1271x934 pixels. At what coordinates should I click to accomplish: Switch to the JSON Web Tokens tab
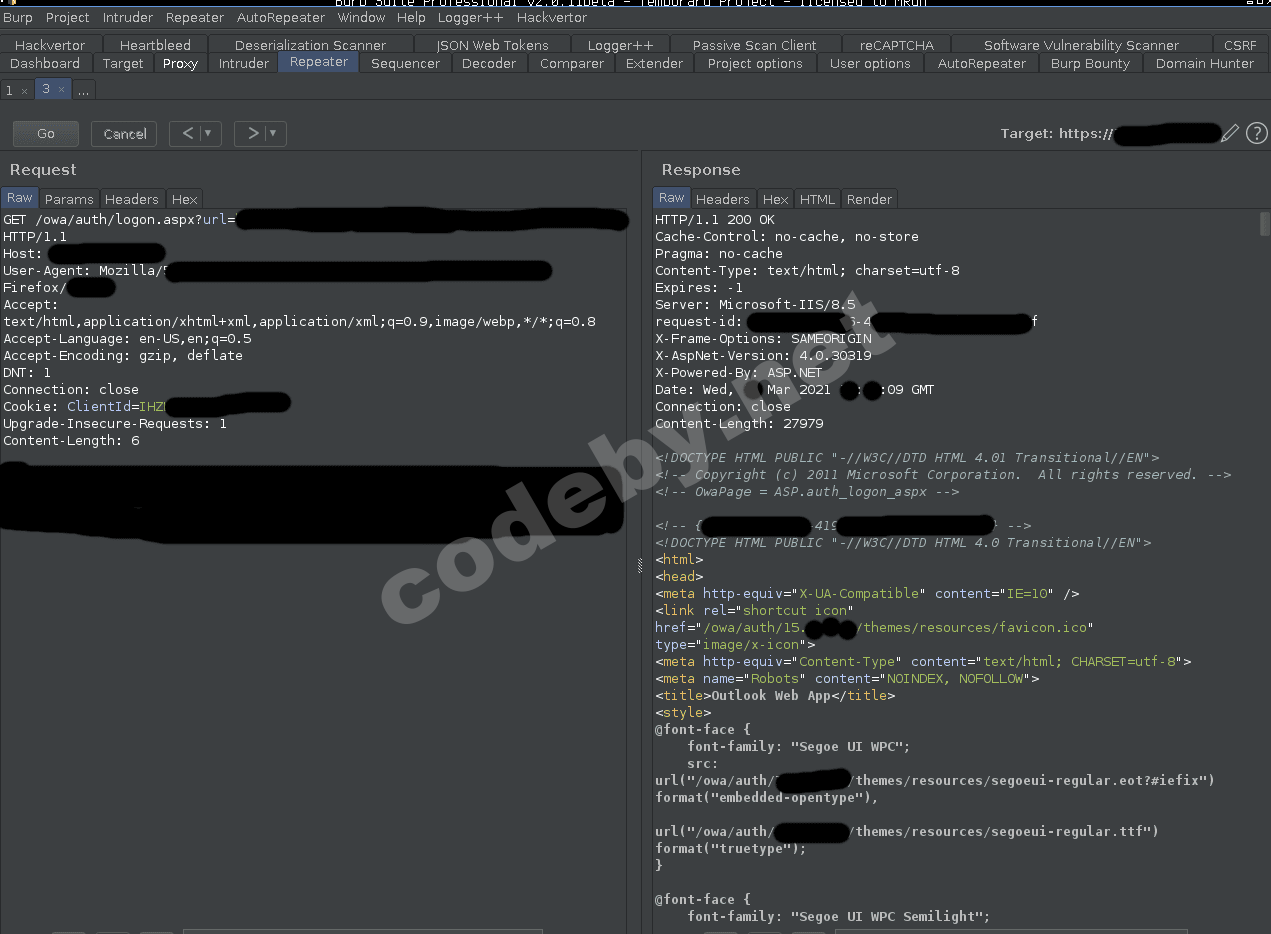pyautogui.click(x=492, y=45)
